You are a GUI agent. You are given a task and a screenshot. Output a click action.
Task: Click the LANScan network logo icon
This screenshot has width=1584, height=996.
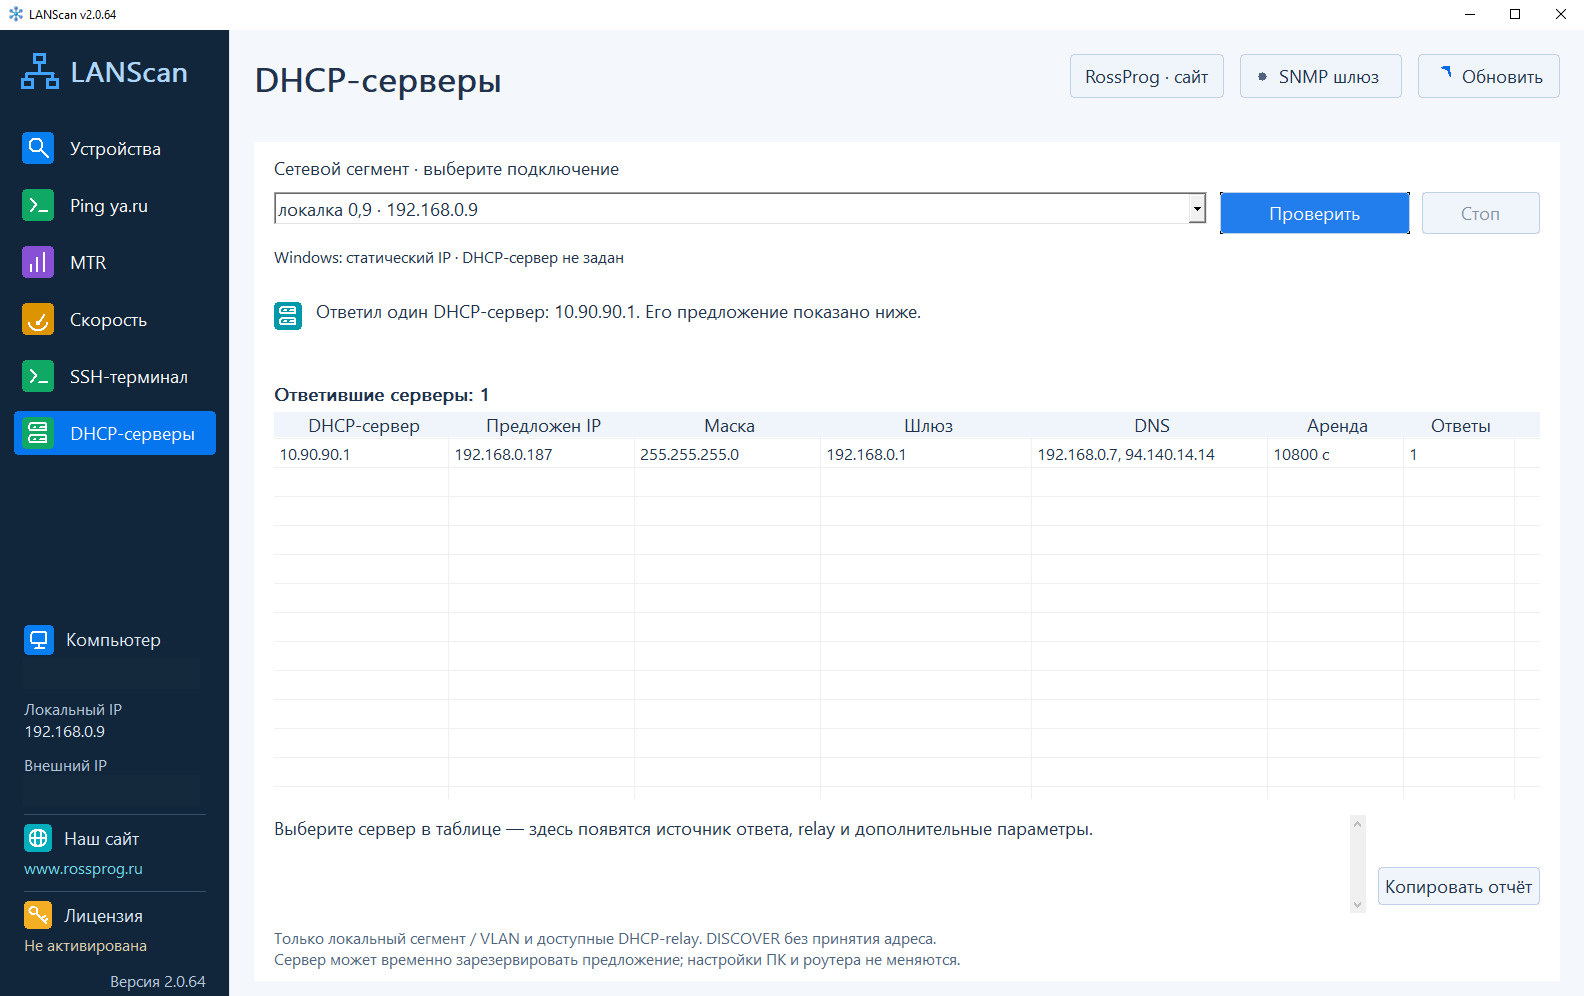pyautogui.click(x=40, y=72)
